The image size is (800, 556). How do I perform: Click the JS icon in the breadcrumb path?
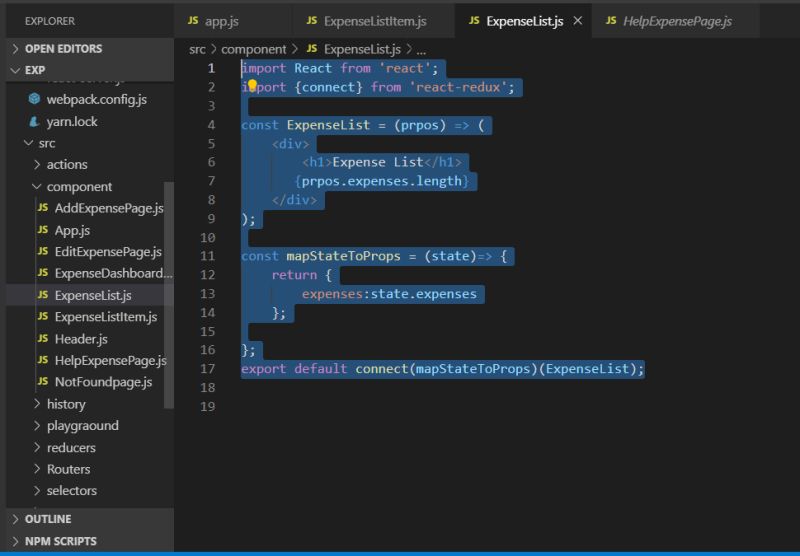(x=312, y=48)
